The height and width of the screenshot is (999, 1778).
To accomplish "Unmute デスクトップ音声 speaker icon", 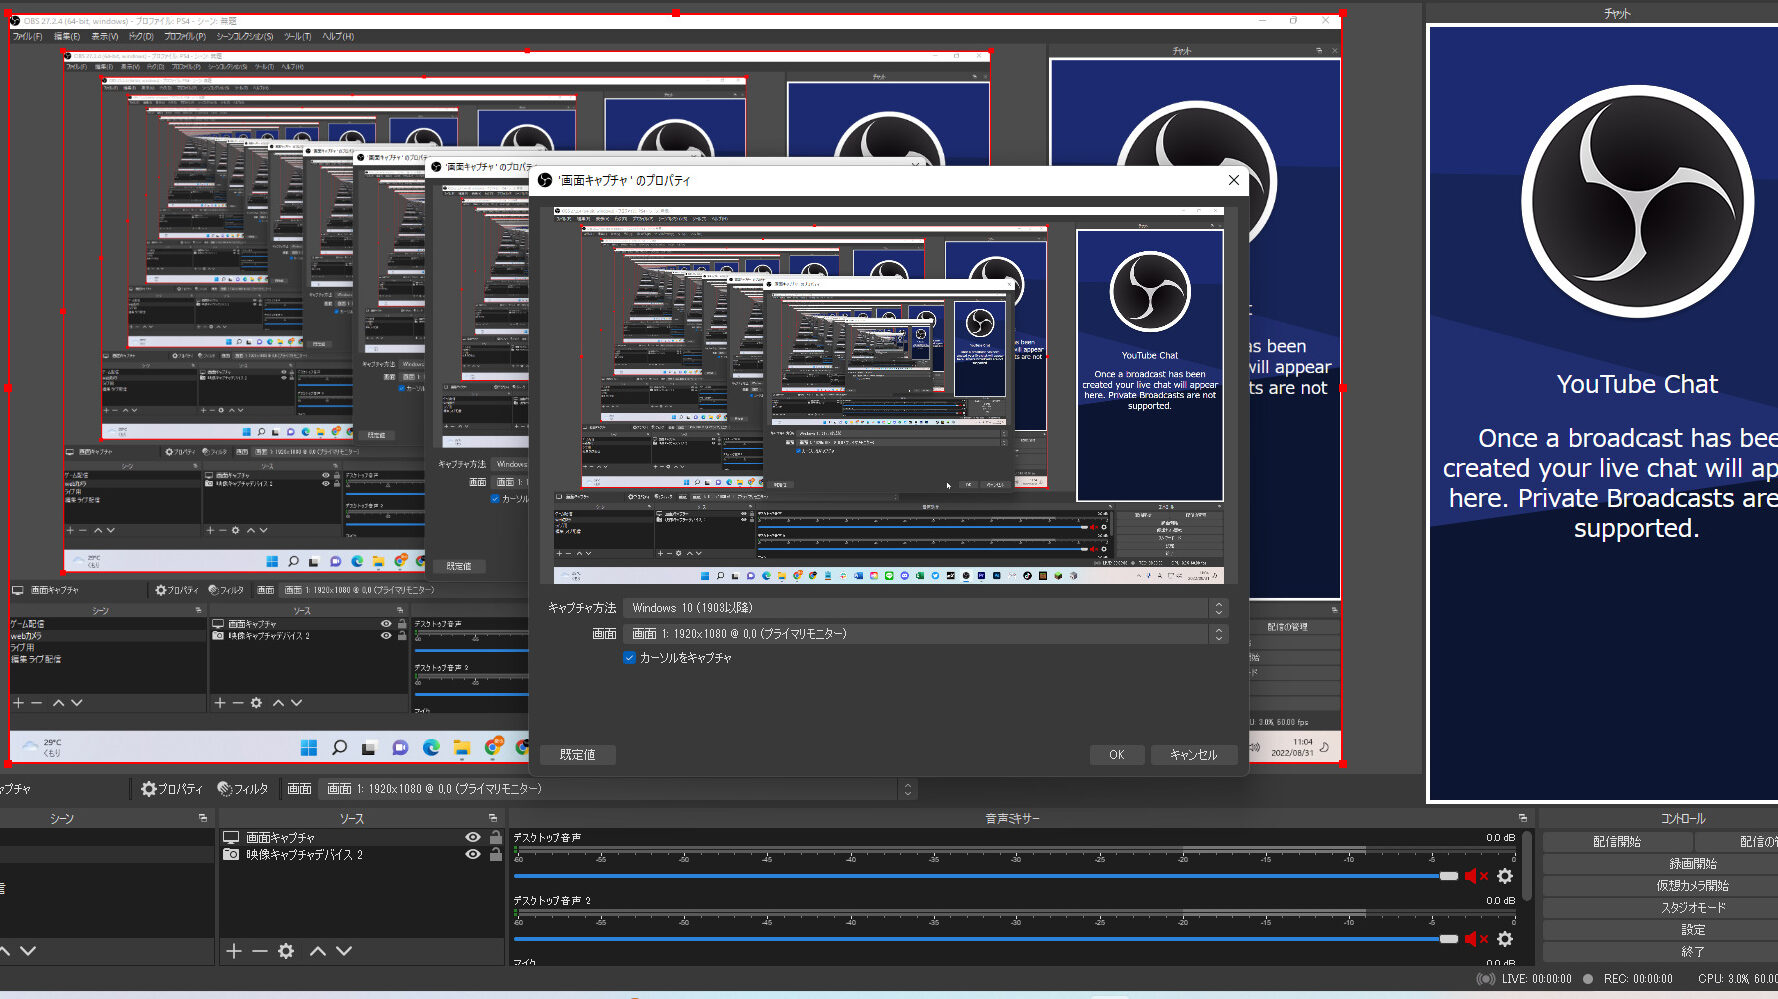I will [x=1477, y=876].
